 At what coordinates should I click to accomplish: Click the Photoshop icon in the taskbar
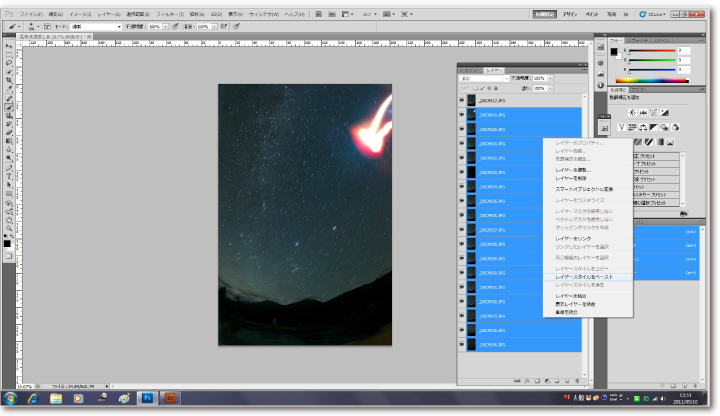(146, 398)
